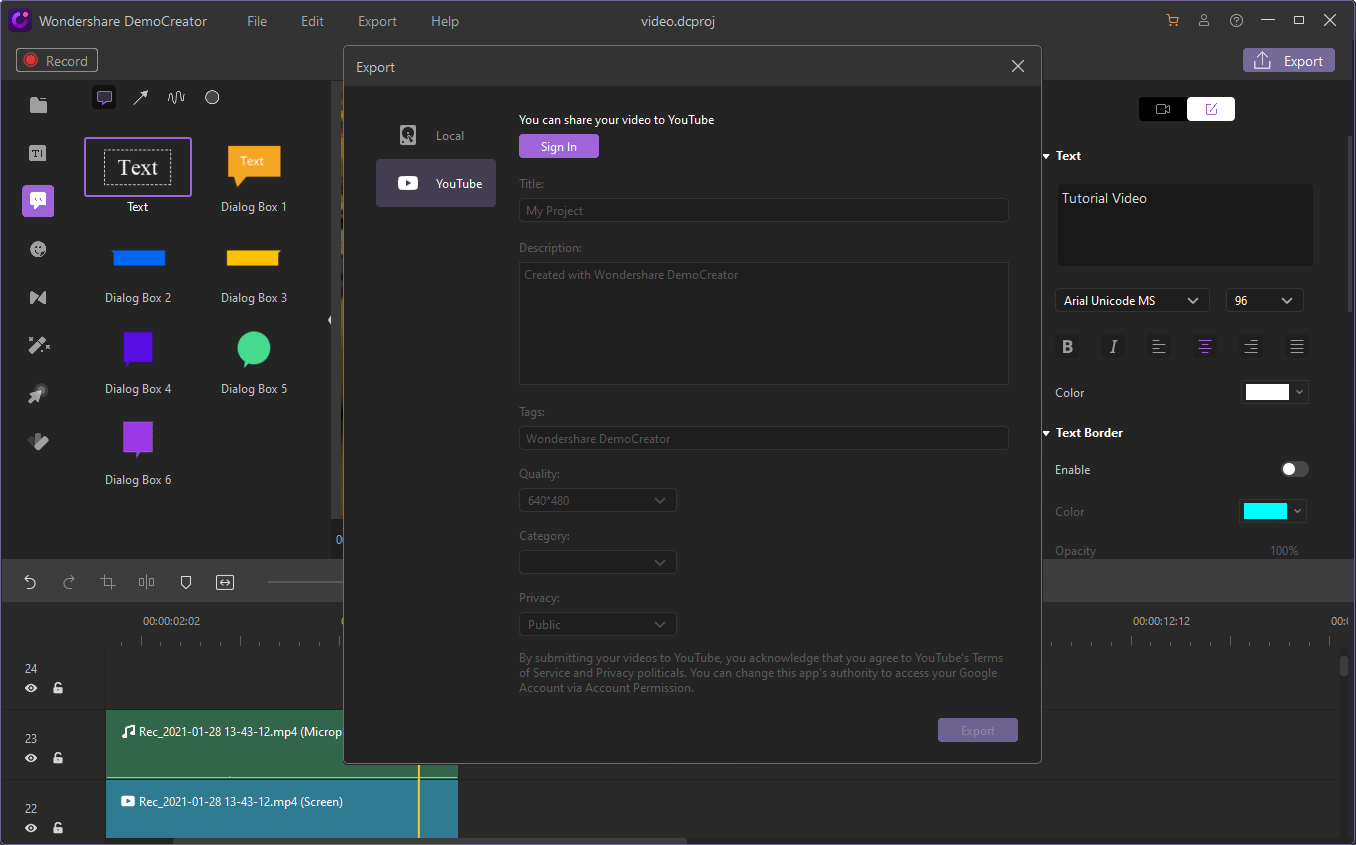Image resolution: width=1356 pixels, height=845 pixels.
Task: Pick the white text Color swatch
Action: tap(1267, 392)
